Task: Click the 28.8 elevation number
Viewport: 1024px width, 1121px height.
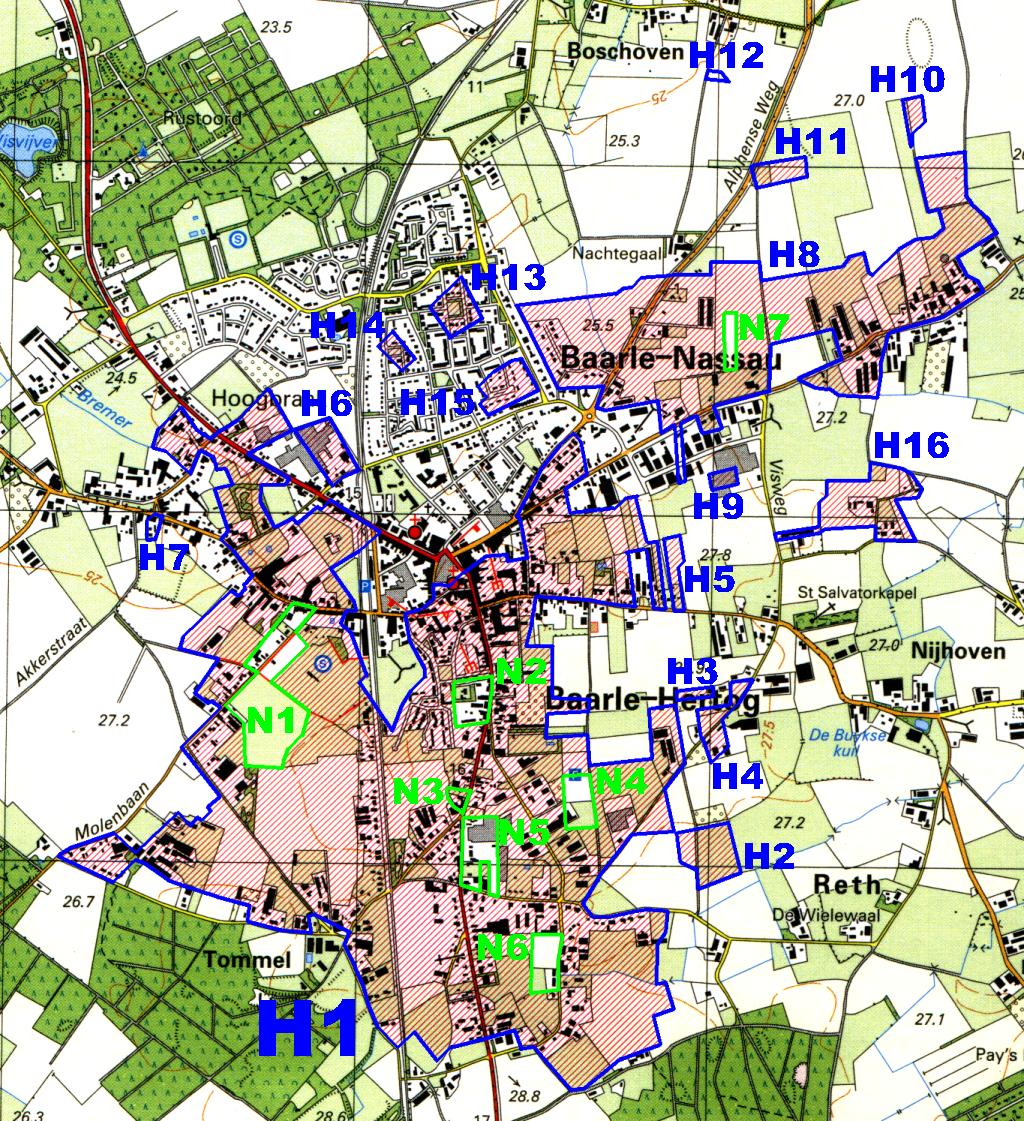Action: (524, 1095)
